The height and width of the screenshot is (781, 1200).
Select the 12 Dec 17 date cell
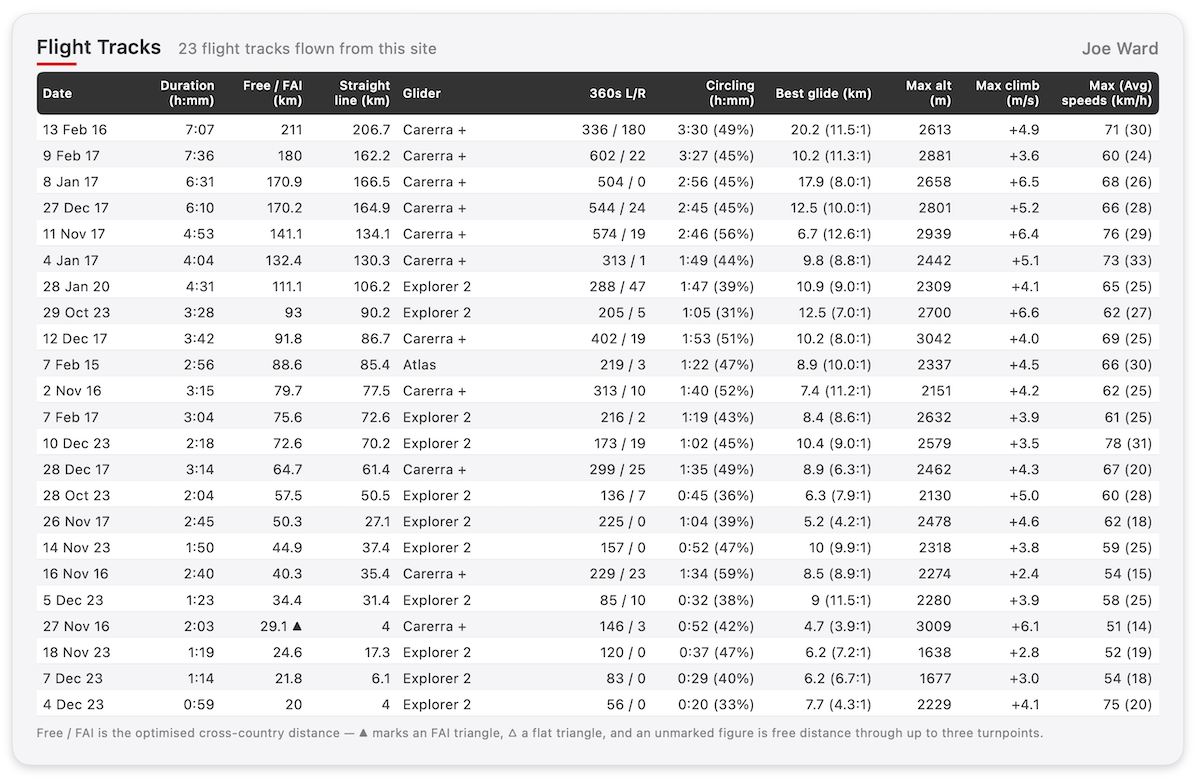tap(75, 338)
